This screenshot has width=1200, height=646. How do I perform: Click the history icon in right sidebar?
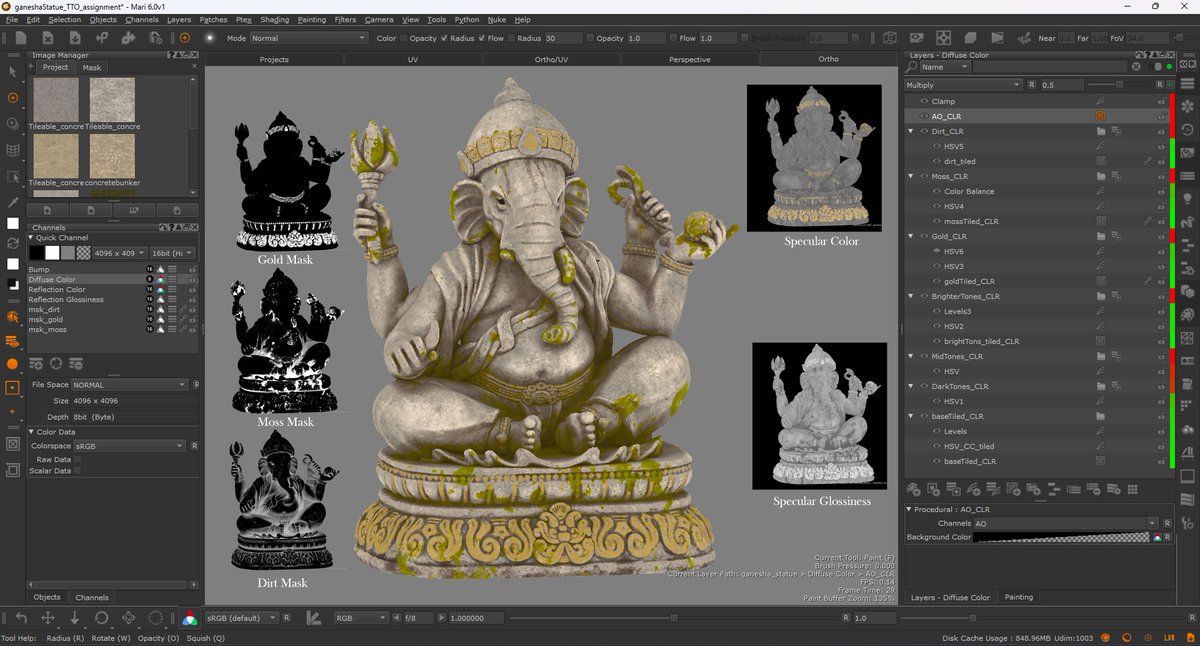tap(1187, 130)
